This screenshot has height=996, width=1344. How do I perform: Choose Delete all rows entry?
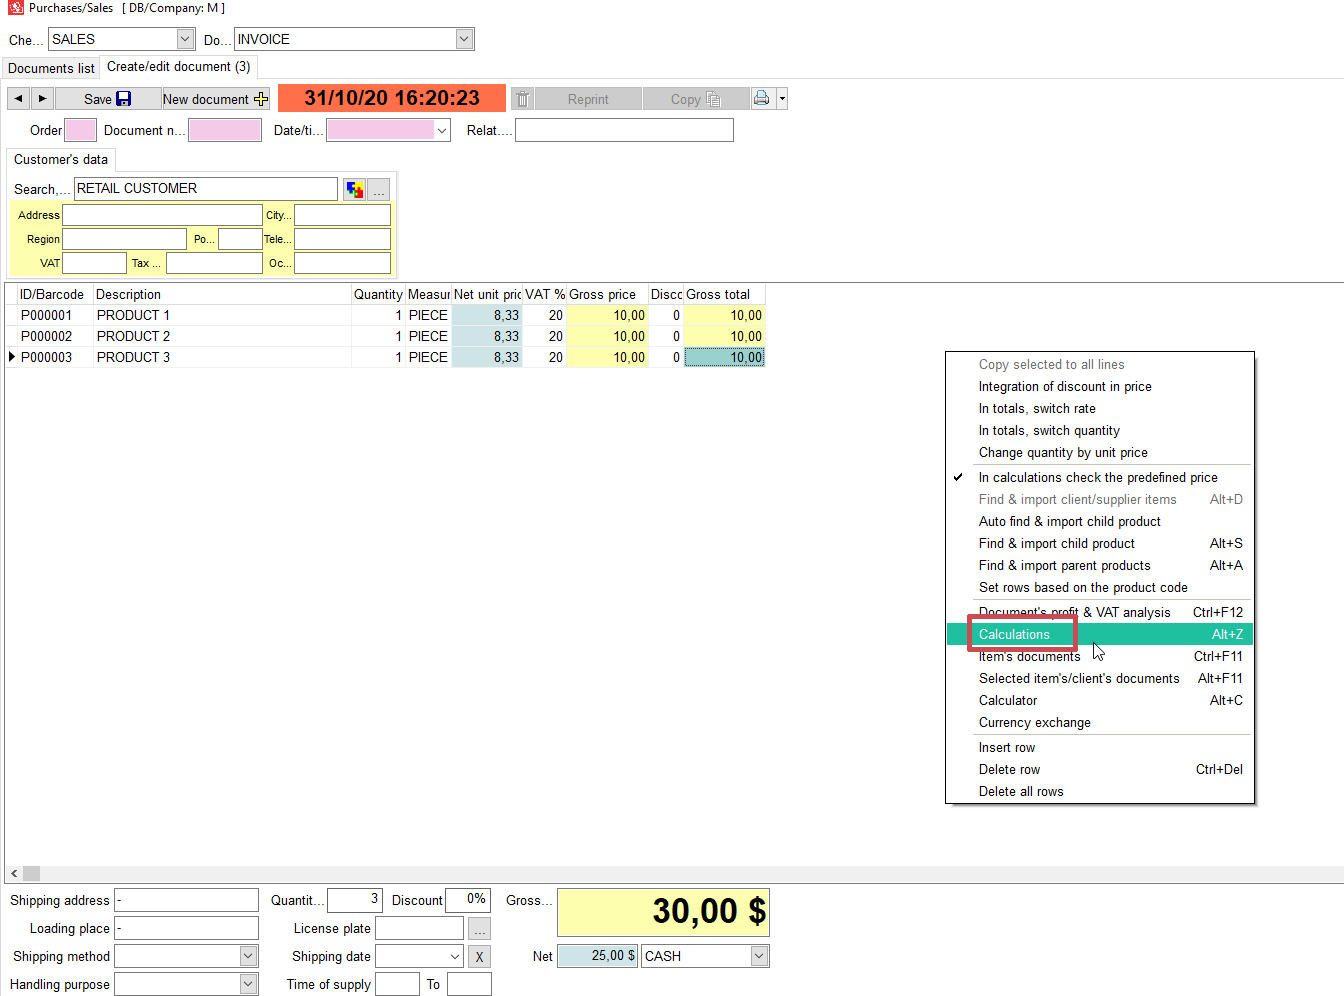pos(1100,791)
